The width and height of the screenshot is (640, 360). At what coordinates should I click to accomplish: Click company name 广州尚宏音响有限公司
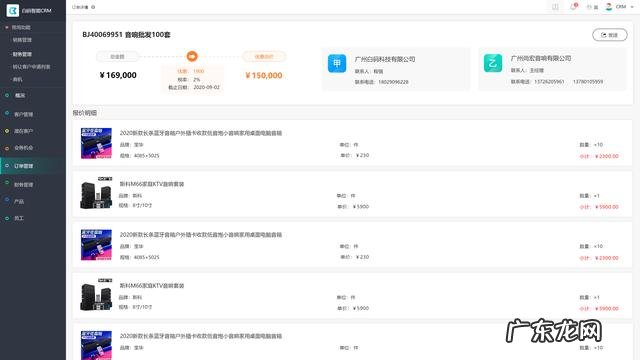click(541, 58)
